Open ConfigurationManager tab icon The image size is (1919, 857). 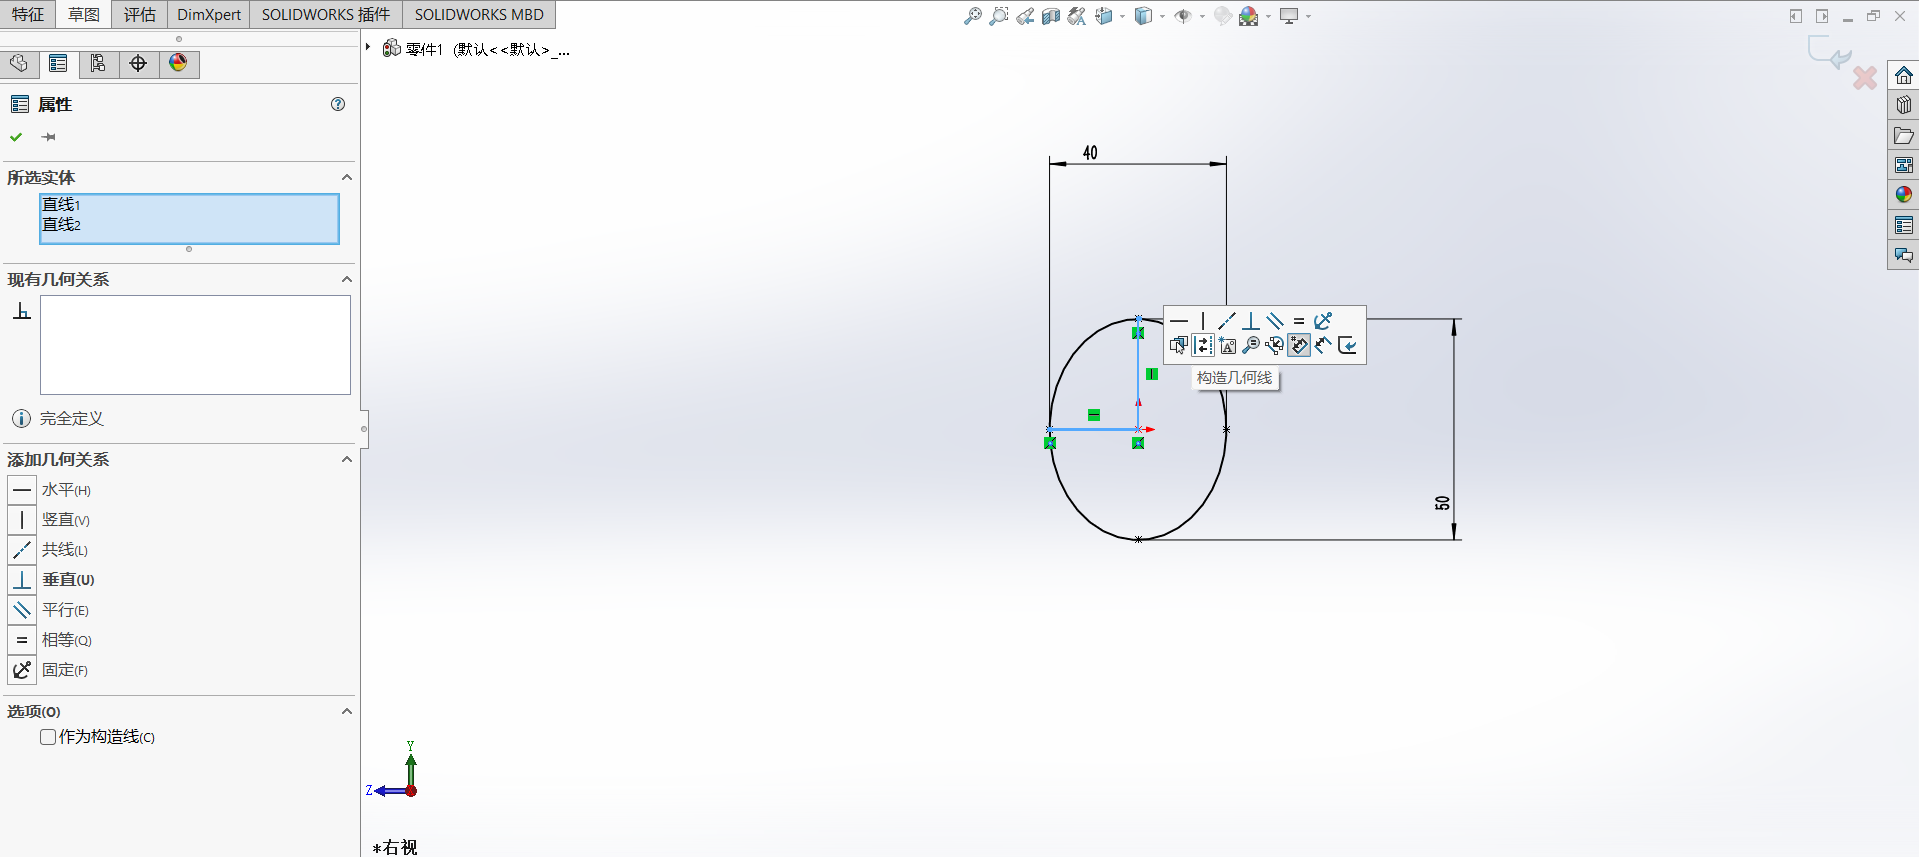[x=98, y=64]
